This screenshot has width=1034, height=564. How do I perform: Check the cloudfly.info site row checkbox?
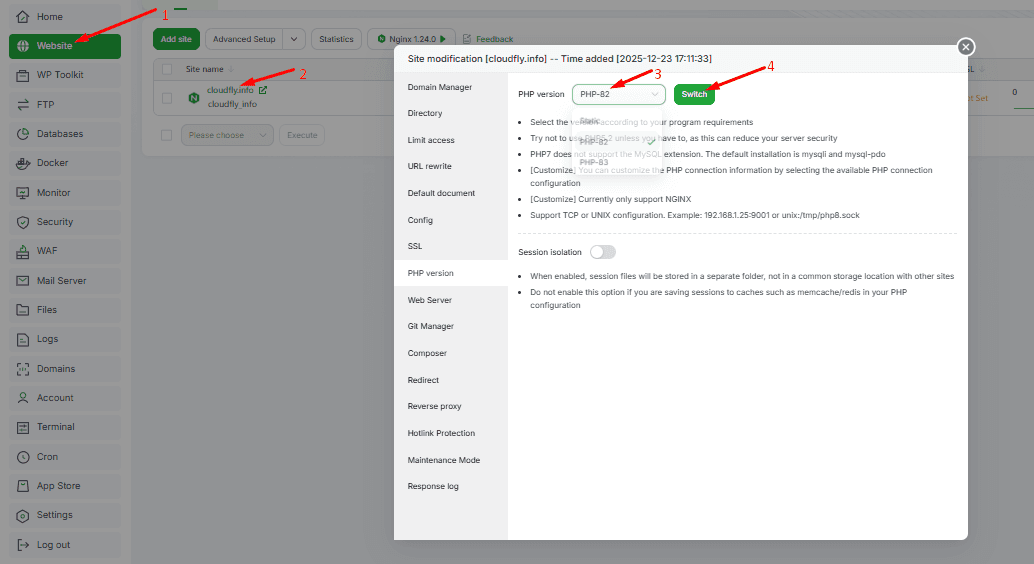pos(167,98)
